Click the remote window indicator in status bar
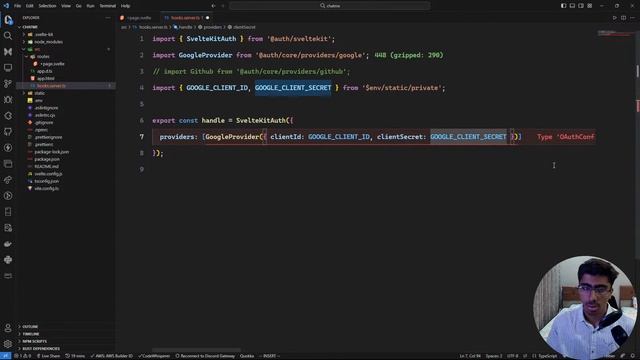The height and width of the screenshot is (360, 640). tap(6, 356)
